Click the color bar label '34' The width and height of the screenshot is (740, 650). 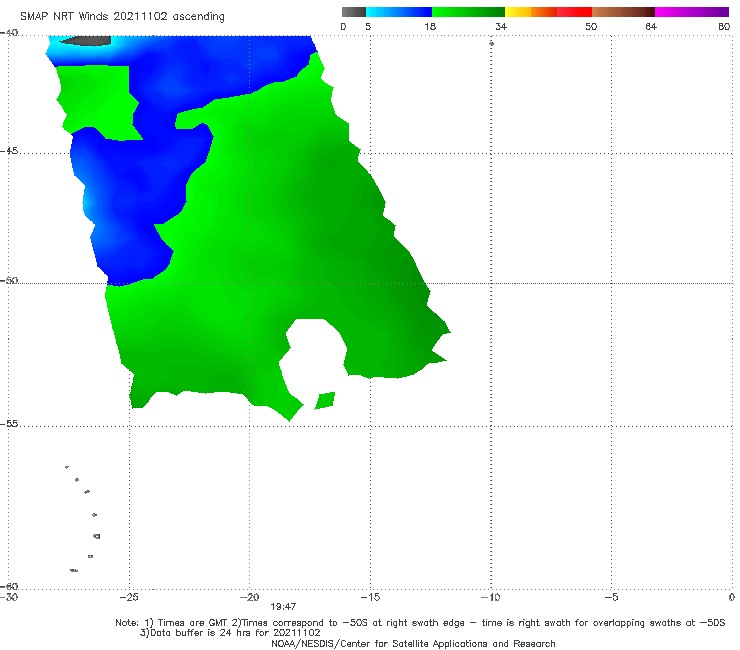(501, 26)
